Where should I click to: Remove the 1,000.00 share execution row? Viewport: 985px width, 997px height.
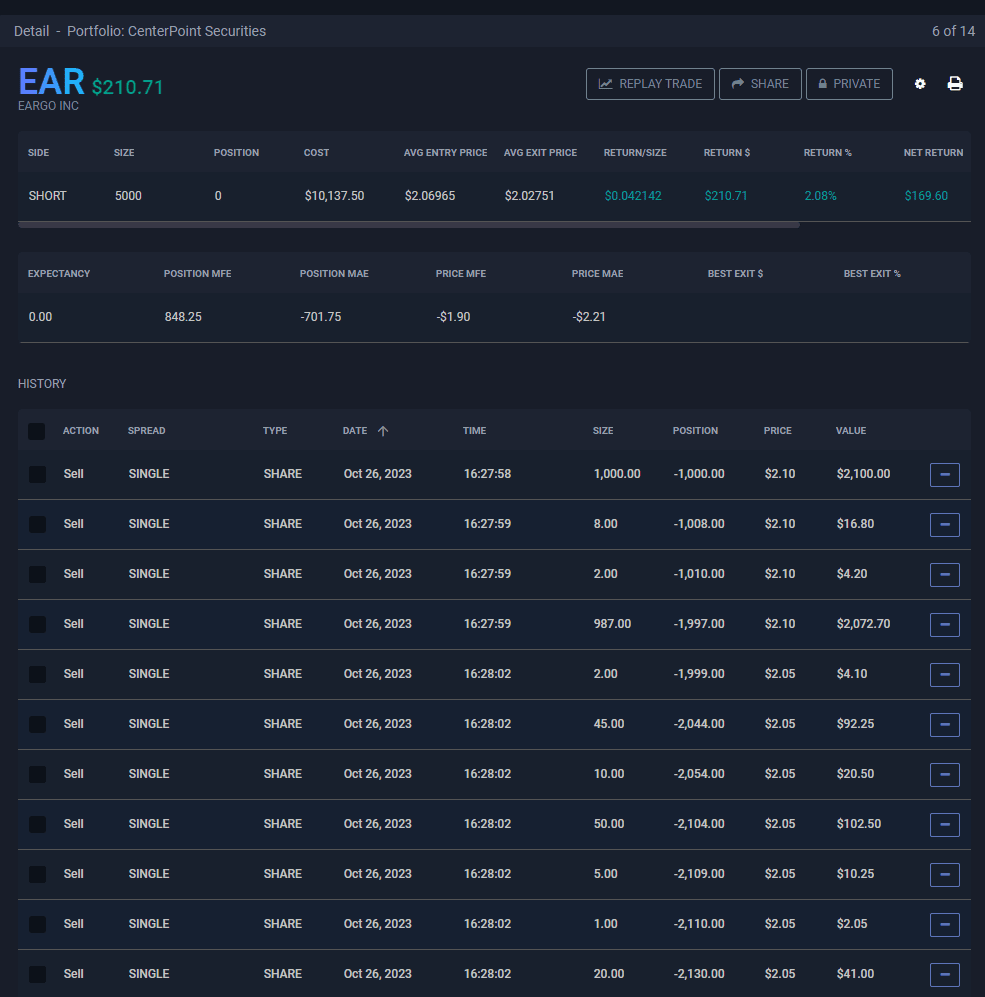pyautogui.click(x=944, y=475)
